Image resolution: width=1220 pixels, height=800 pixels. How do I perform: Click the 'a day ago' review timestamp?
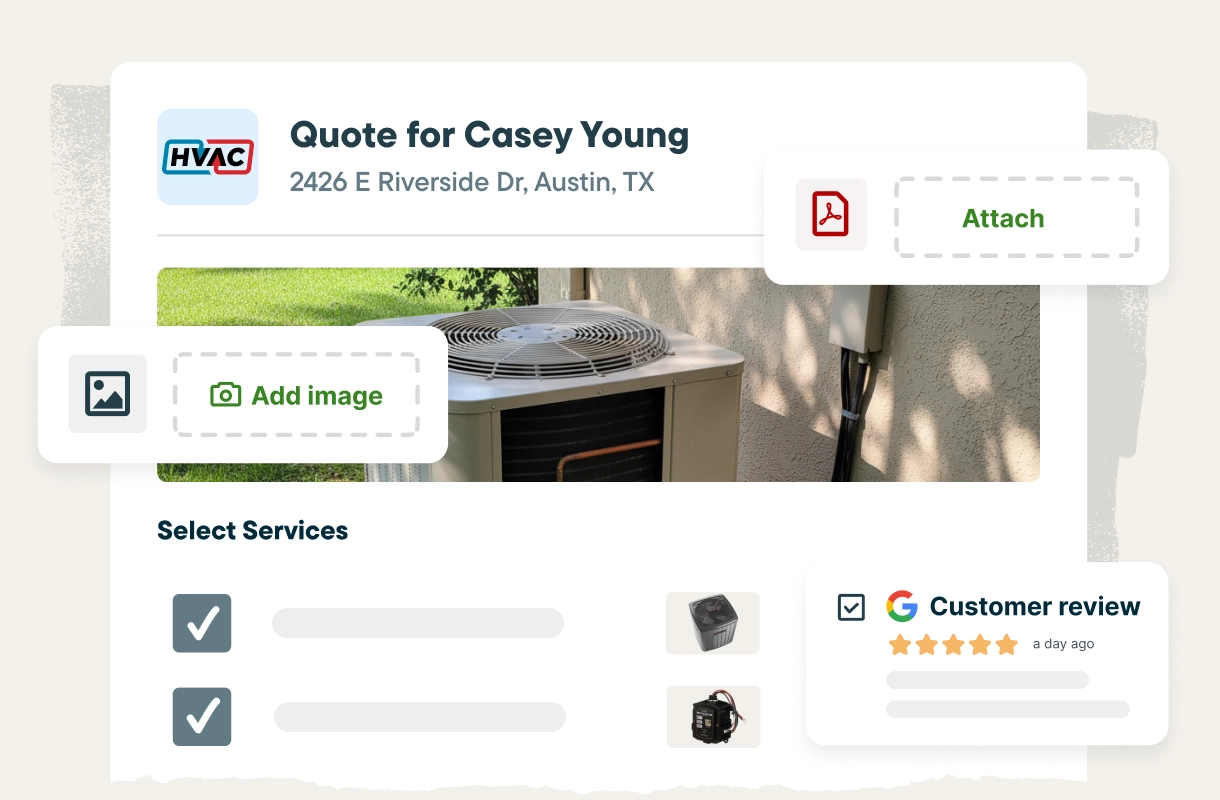(x=1063, y=644)
